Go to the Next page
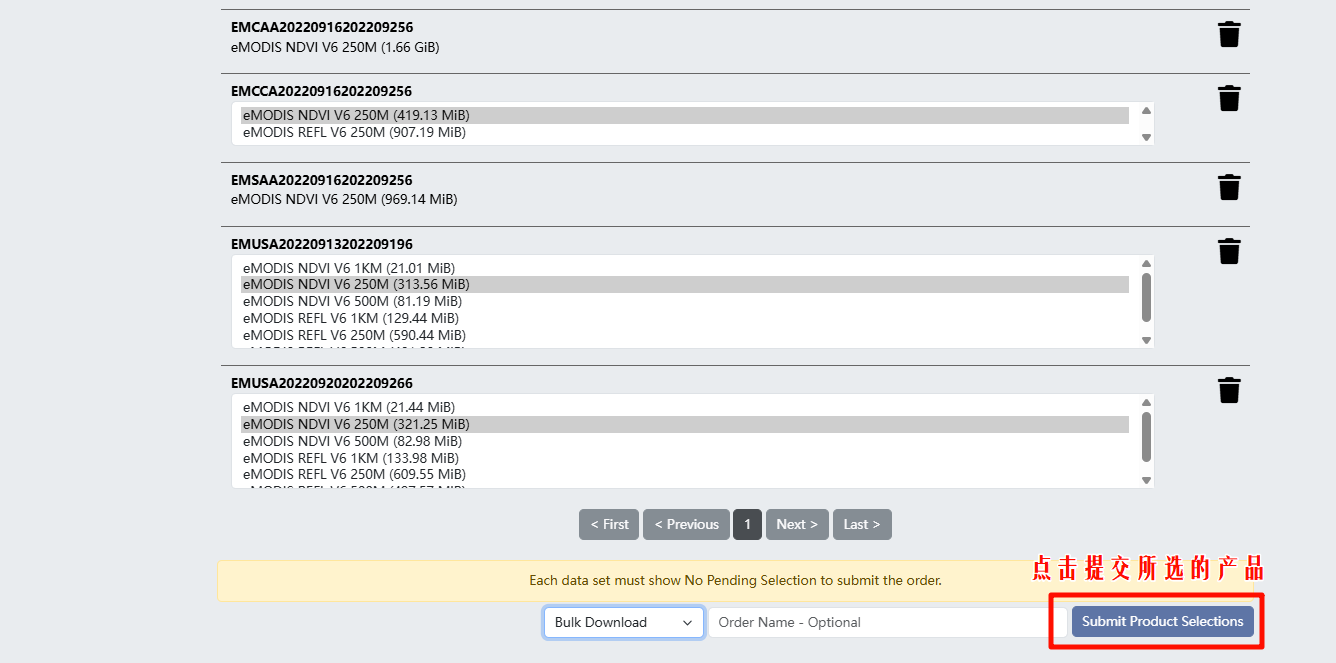This screenshot has height=663, width=1336. coord(797,524)
